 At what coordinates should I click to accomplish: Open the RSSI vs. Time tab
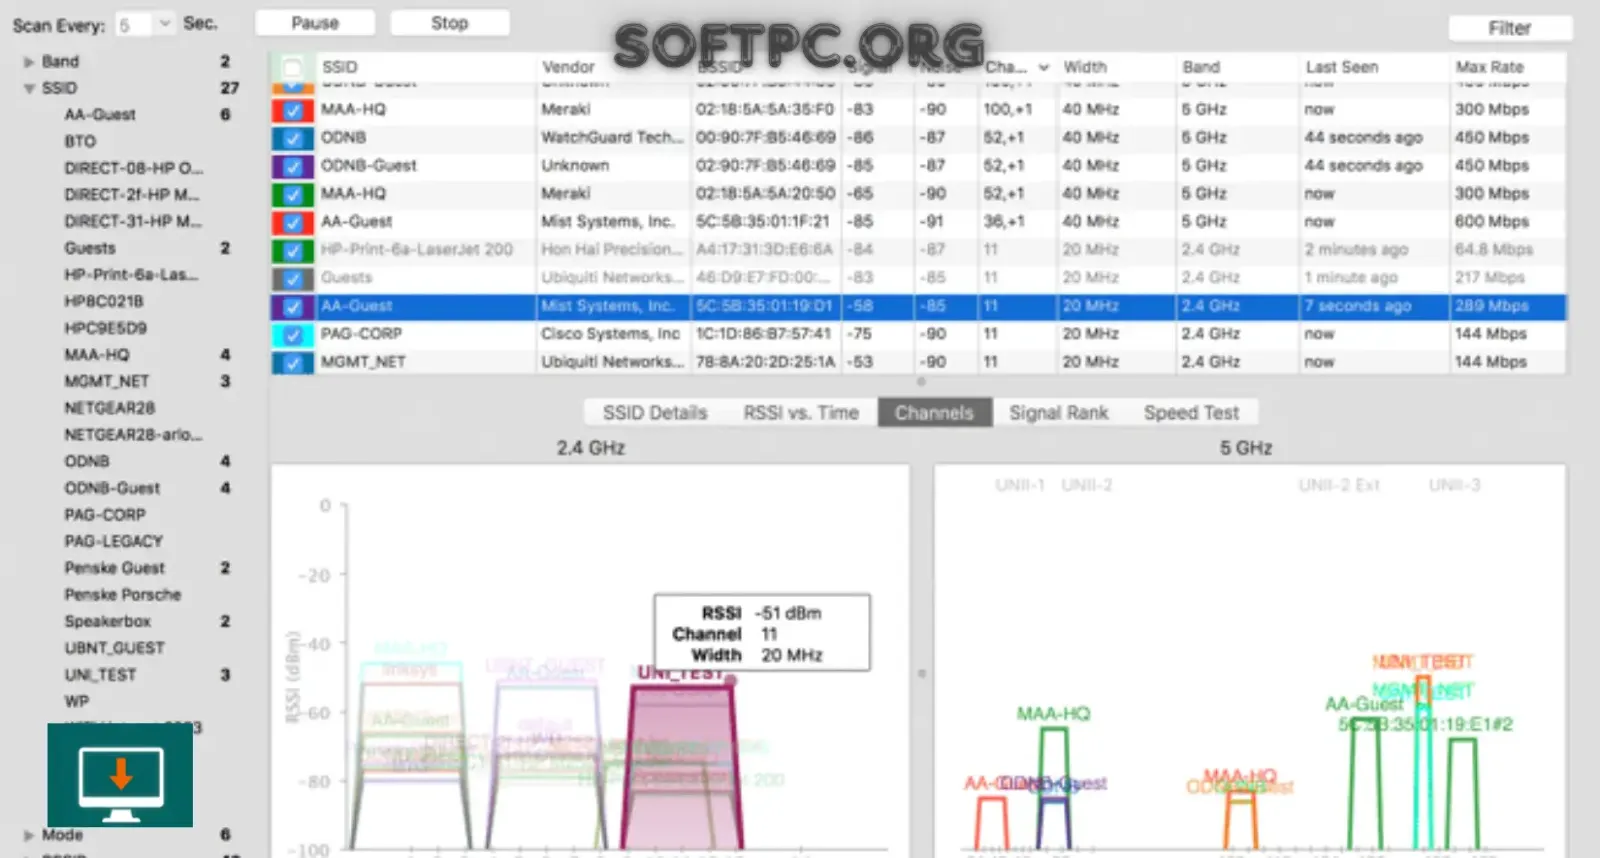800,412
